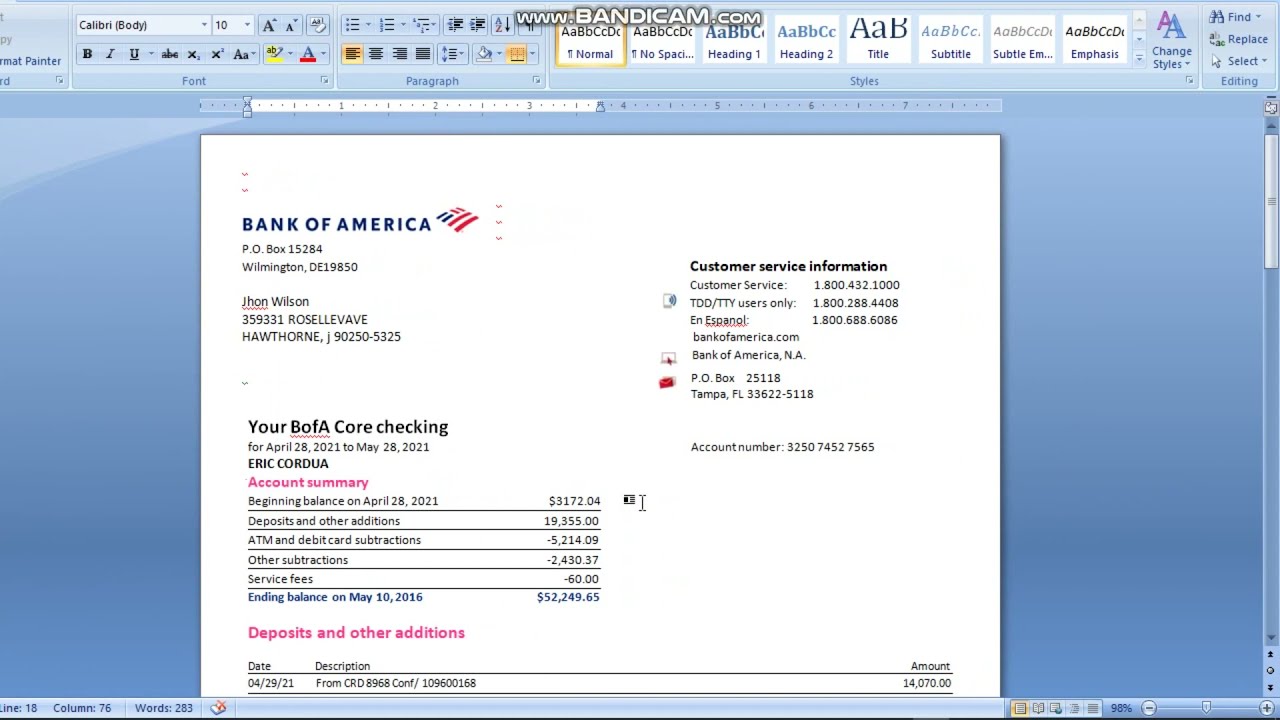This screenshot has height=720, width=1280.
Task: Click the Find button
Action: [x=1236, y=17]
